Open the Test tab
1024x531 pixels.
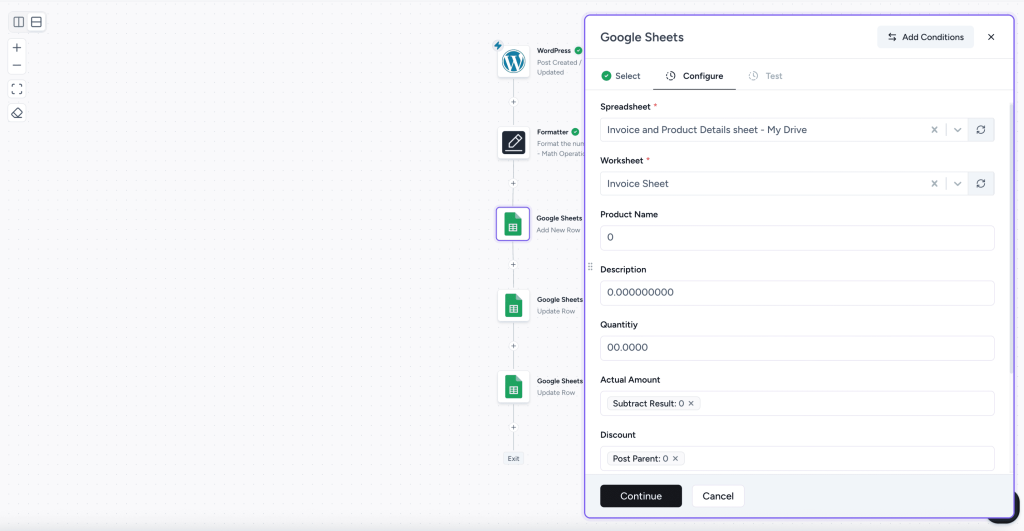click(766, 76)
